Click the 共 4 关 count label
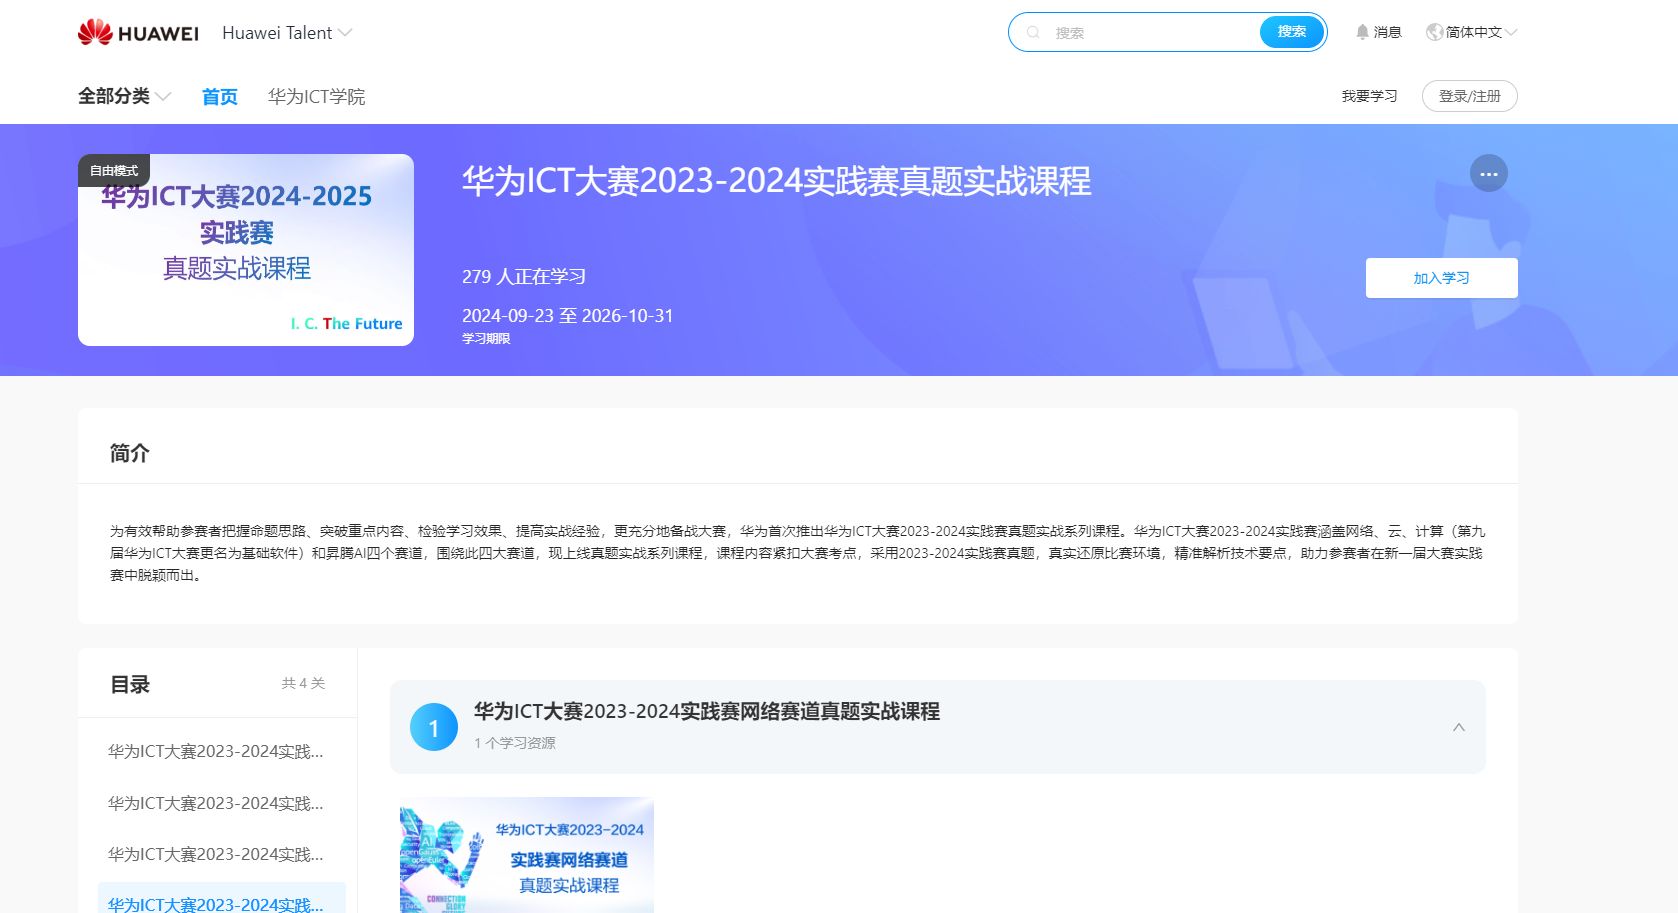Image resolution: width=1678 pixels, height=913 pixels. (x=303, y=683)
